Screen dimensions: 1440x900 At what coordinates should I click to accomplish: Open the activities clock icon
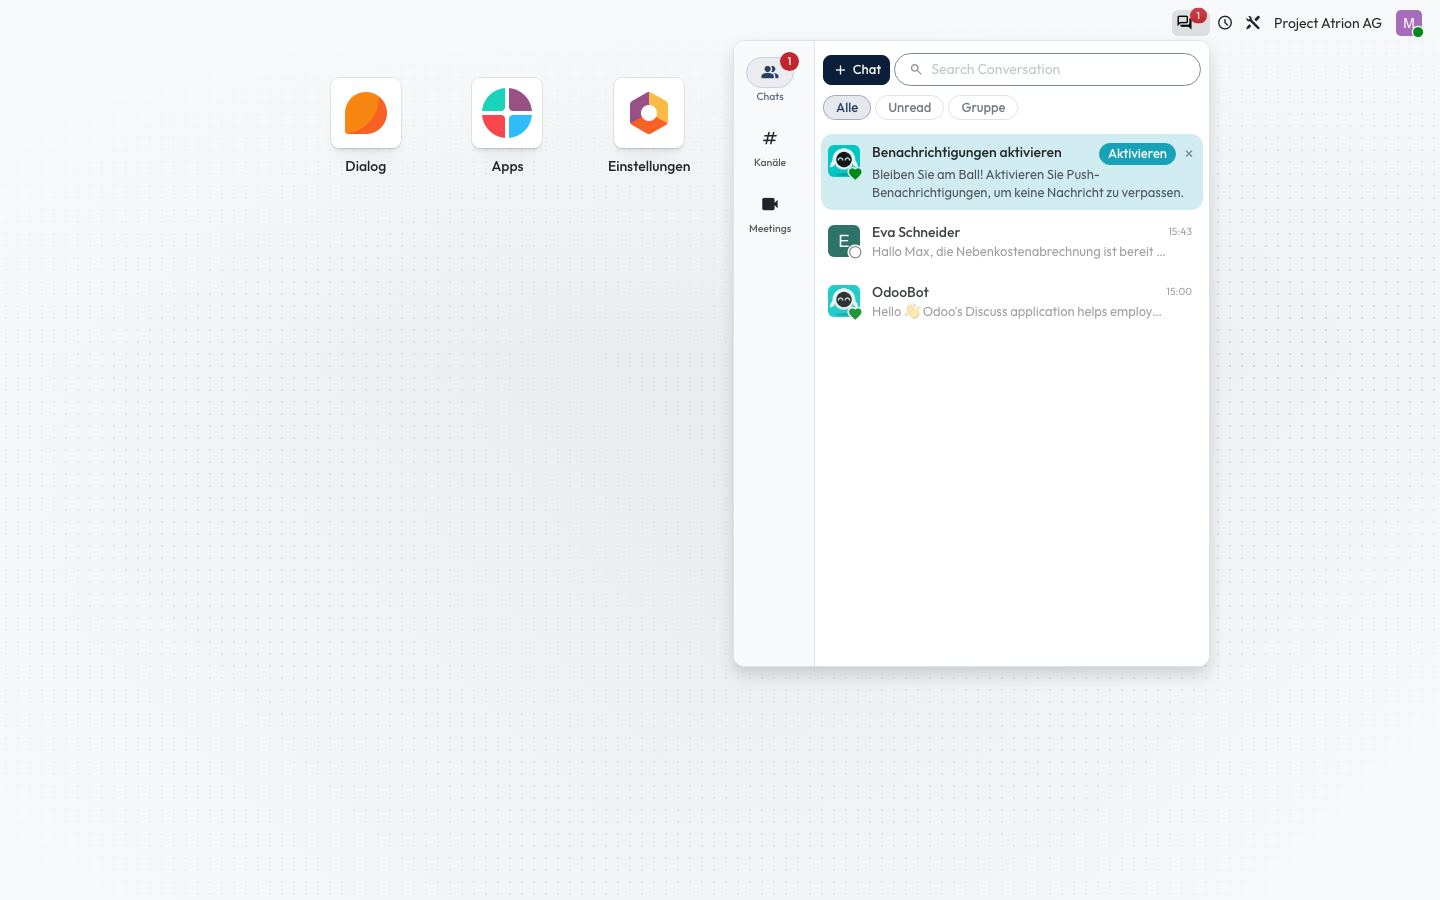(1225, 23)
